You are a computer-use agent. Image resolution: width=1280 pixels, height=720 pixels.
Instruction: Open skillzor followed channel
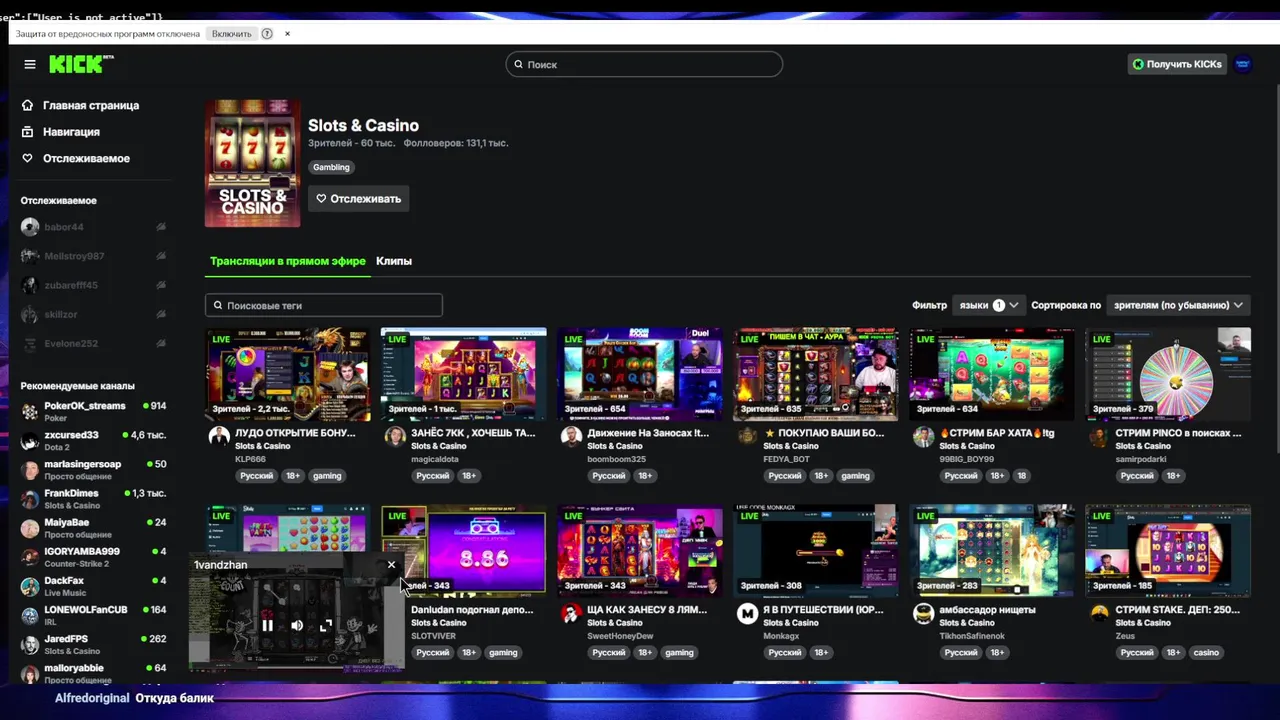point(94,314)
